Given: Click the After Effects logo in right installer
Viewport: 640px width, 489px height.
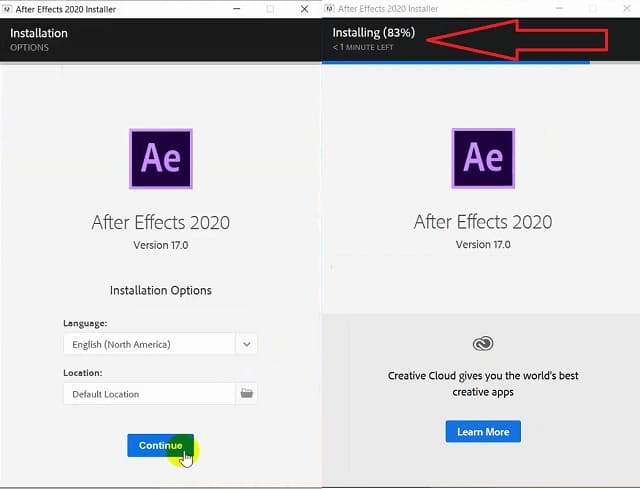Looking at the screenshot, I should coord(483,158).
